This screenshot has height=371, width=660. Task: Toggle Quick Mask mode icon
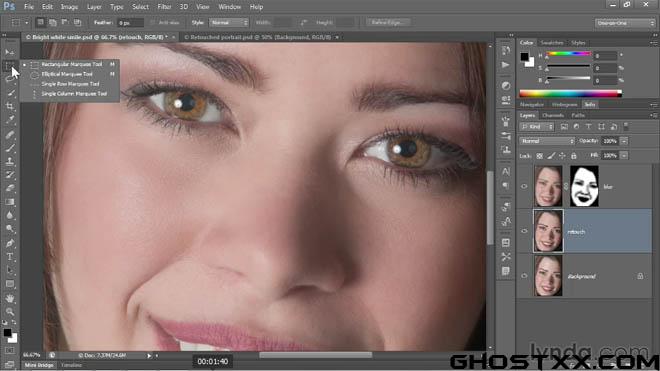(9, 350)
